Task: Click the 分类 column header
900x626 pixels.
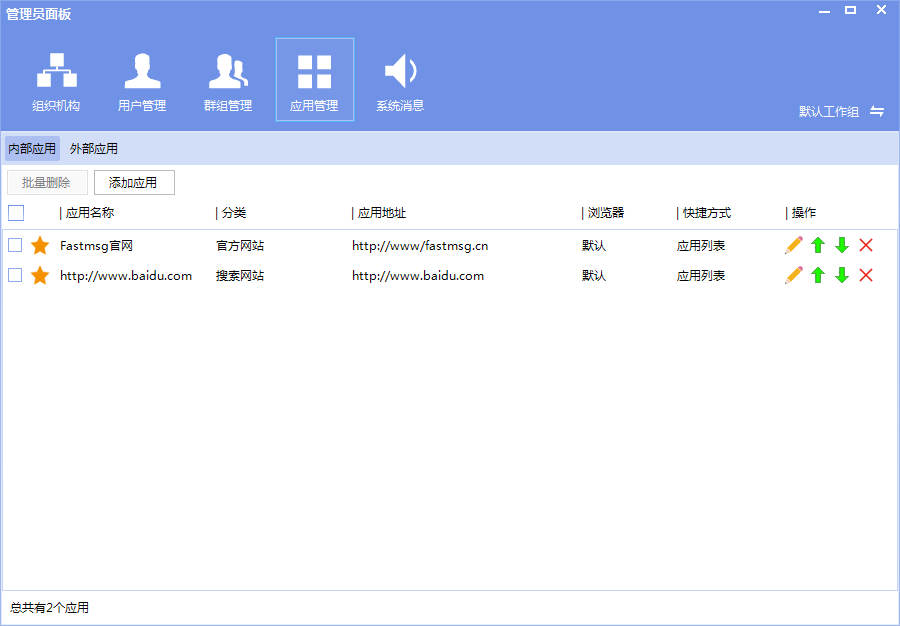Action: [234, 213]
